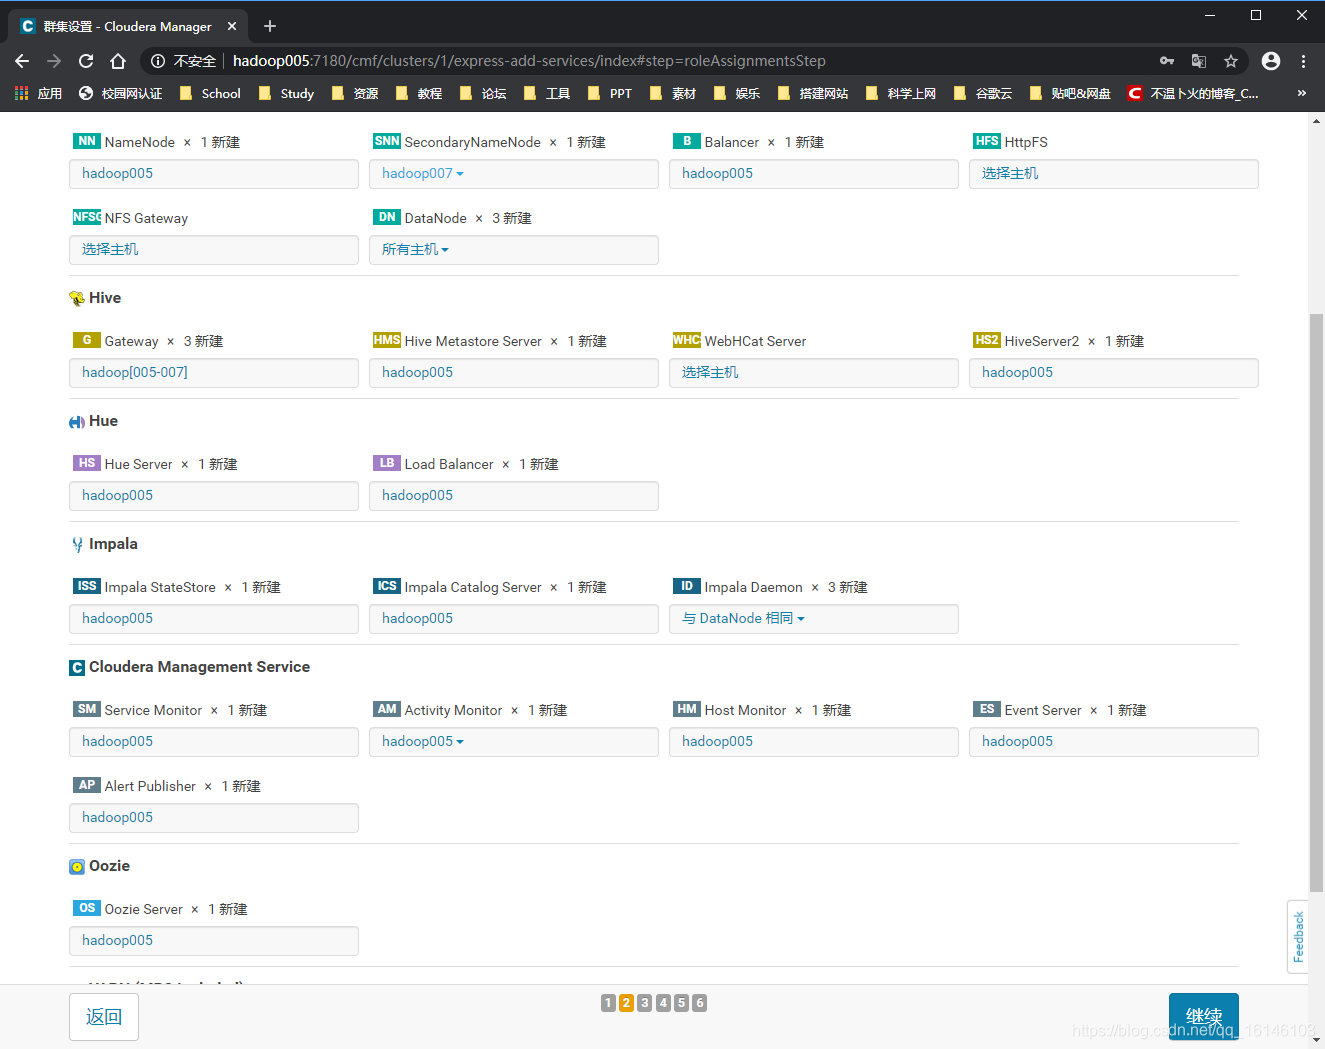This screenshot has height=1049, width=1325.
Task: Click the Impala service icon
Action: click(x=77, y=545)
